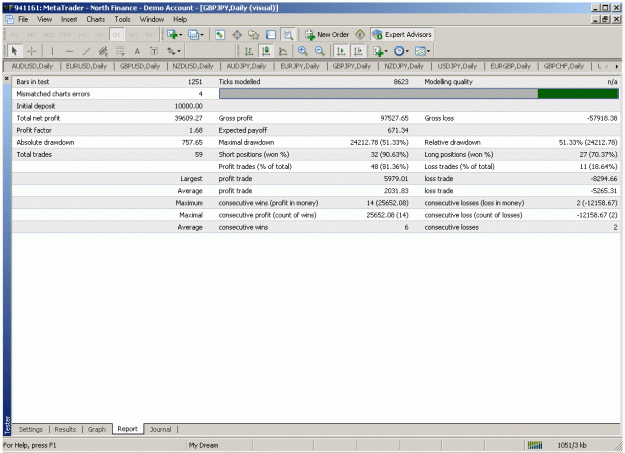
Task: Select the Draw Arrows tool
Action: [x=171, y=51]
